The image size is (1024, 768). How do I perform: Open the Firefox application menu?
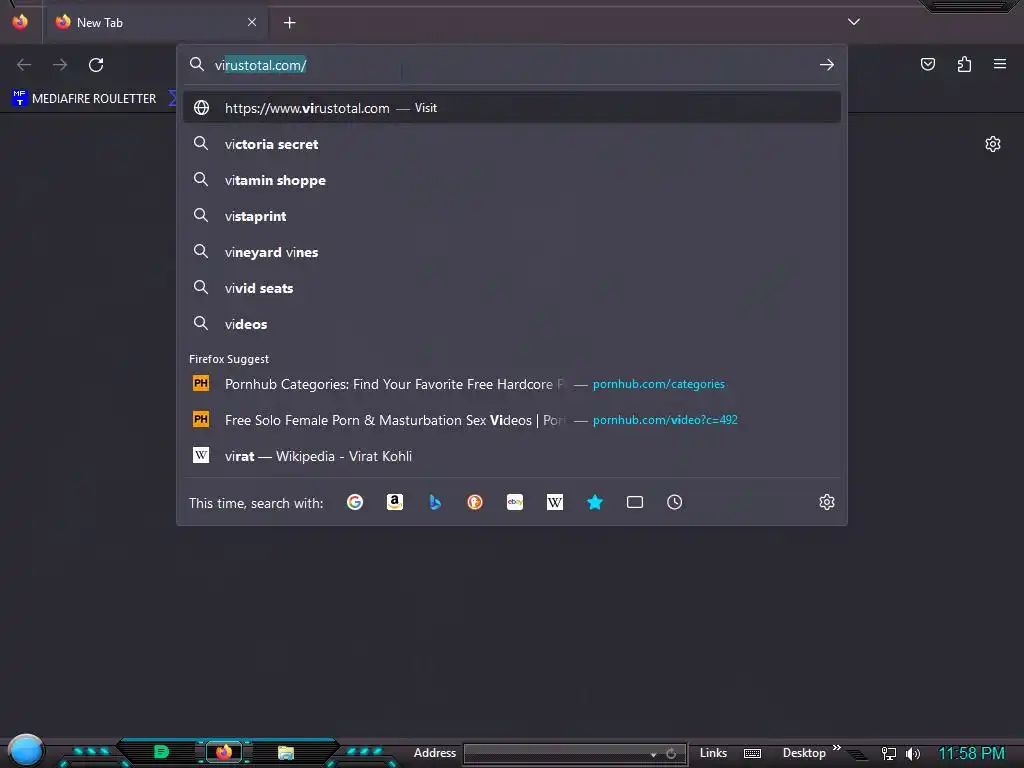coord(1000,64)
